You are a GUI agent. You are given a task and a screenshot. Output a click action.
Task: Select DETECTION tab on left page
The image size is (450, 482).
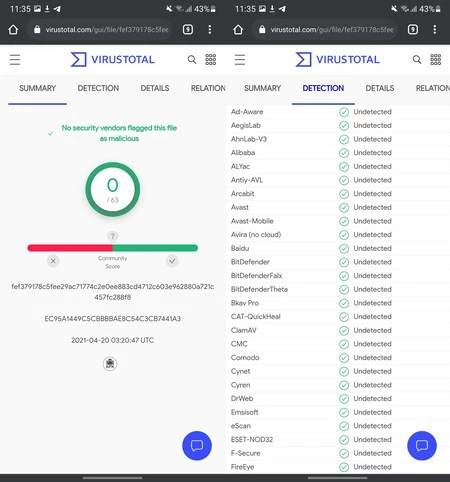(x=98, y=88)
